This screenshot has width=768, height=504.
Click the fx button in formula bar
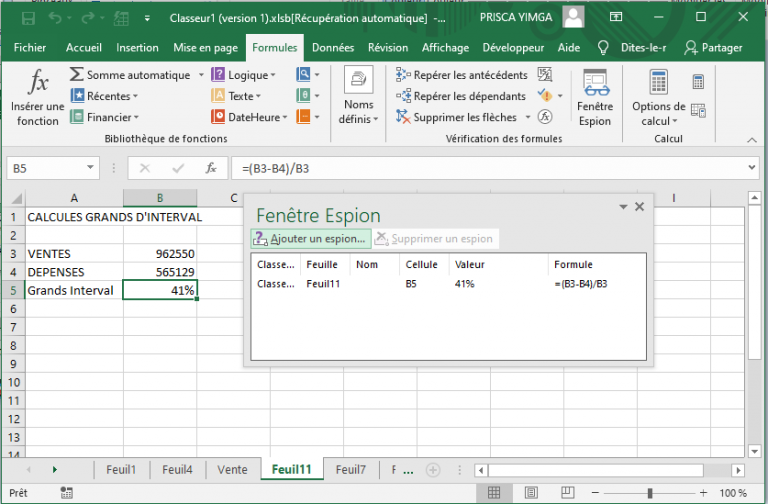211,168
